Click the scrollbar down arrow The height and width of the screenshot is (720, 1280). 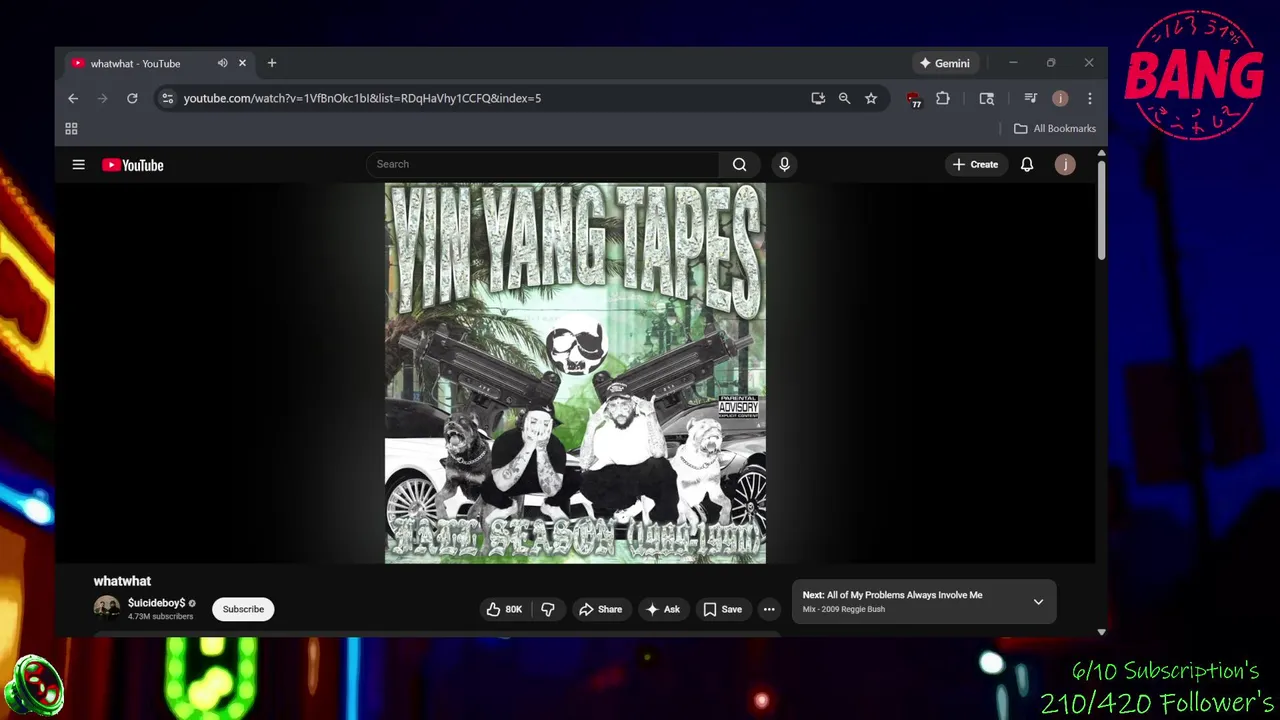pos(1101,631)
